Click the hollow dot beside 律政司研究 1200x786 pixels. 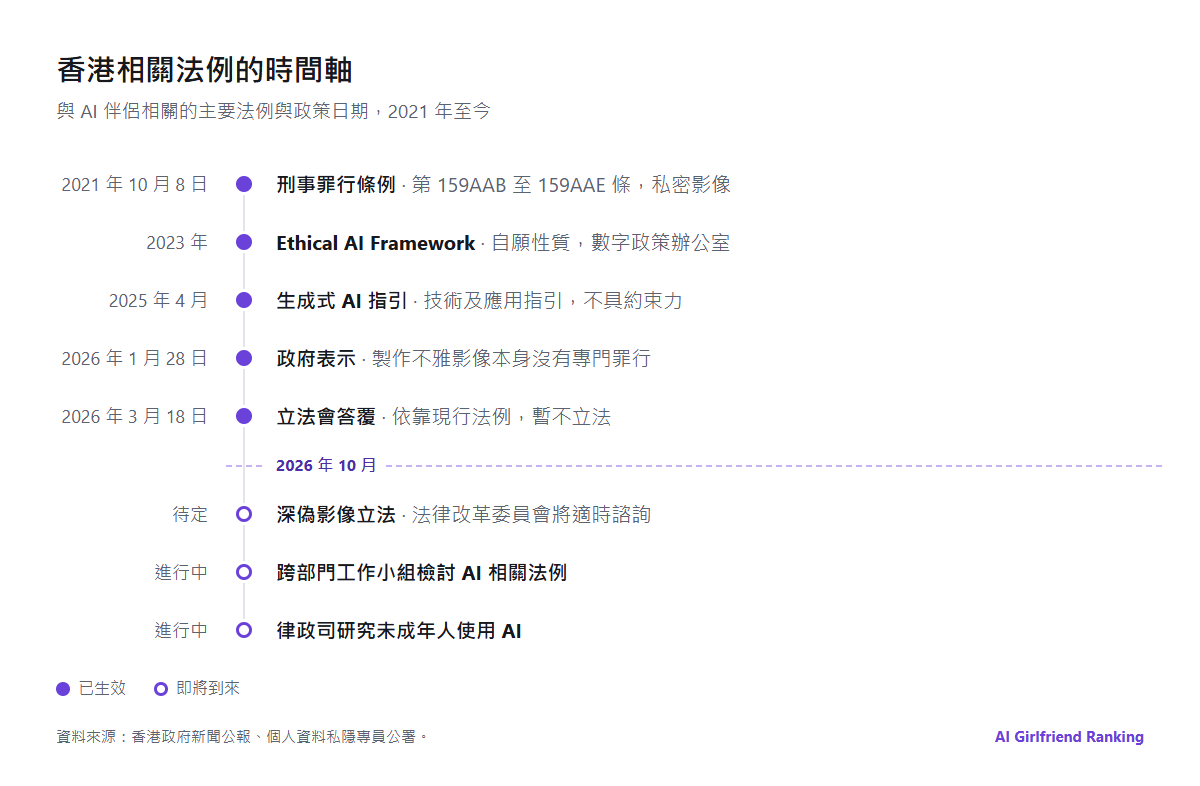[x=244, y=630]
